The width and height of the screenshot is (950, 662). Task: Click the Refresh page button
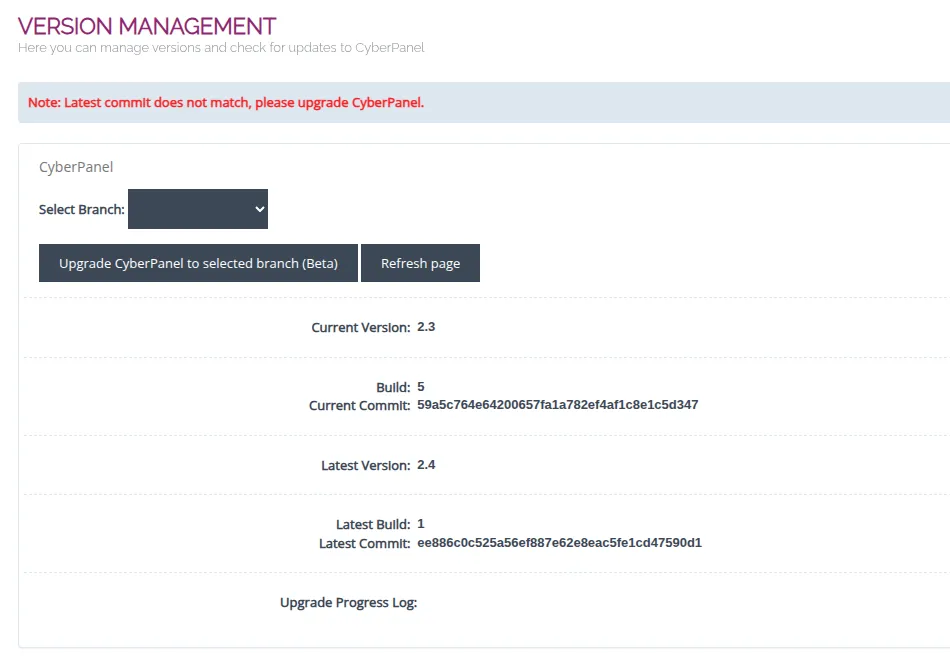point(420,263)
